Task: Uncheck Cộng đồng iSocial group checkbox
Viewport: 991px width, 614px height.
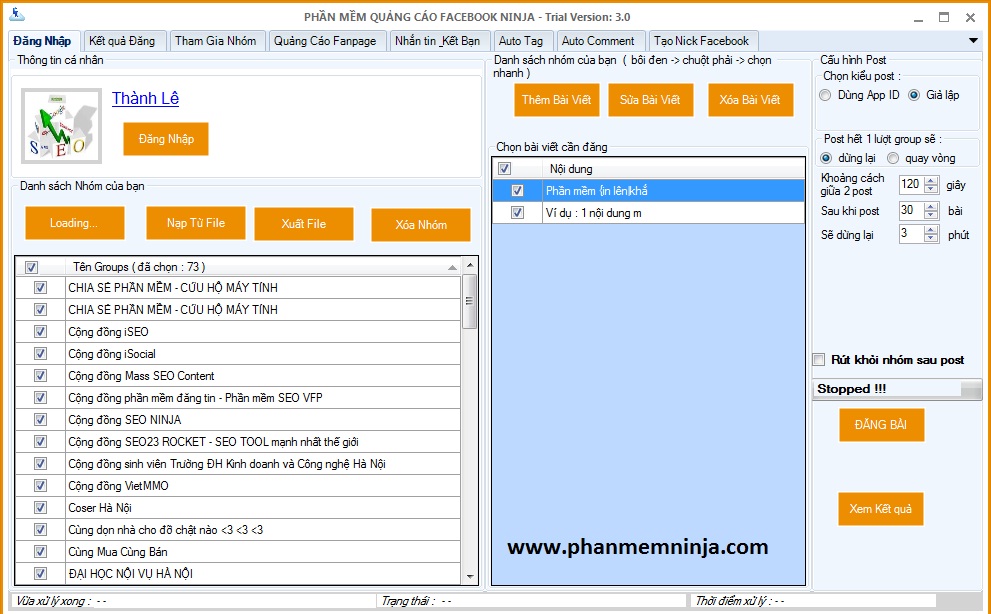Action: click(x=40, y=353)
